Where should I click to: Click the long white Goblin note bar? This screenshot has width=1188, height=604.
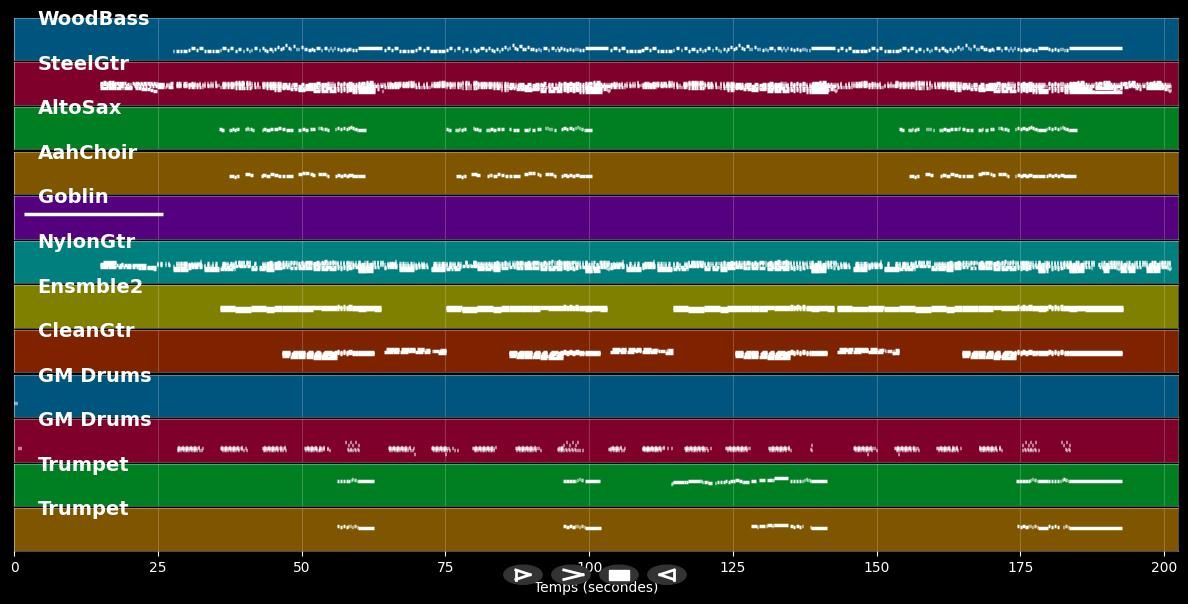pos(93,214)
